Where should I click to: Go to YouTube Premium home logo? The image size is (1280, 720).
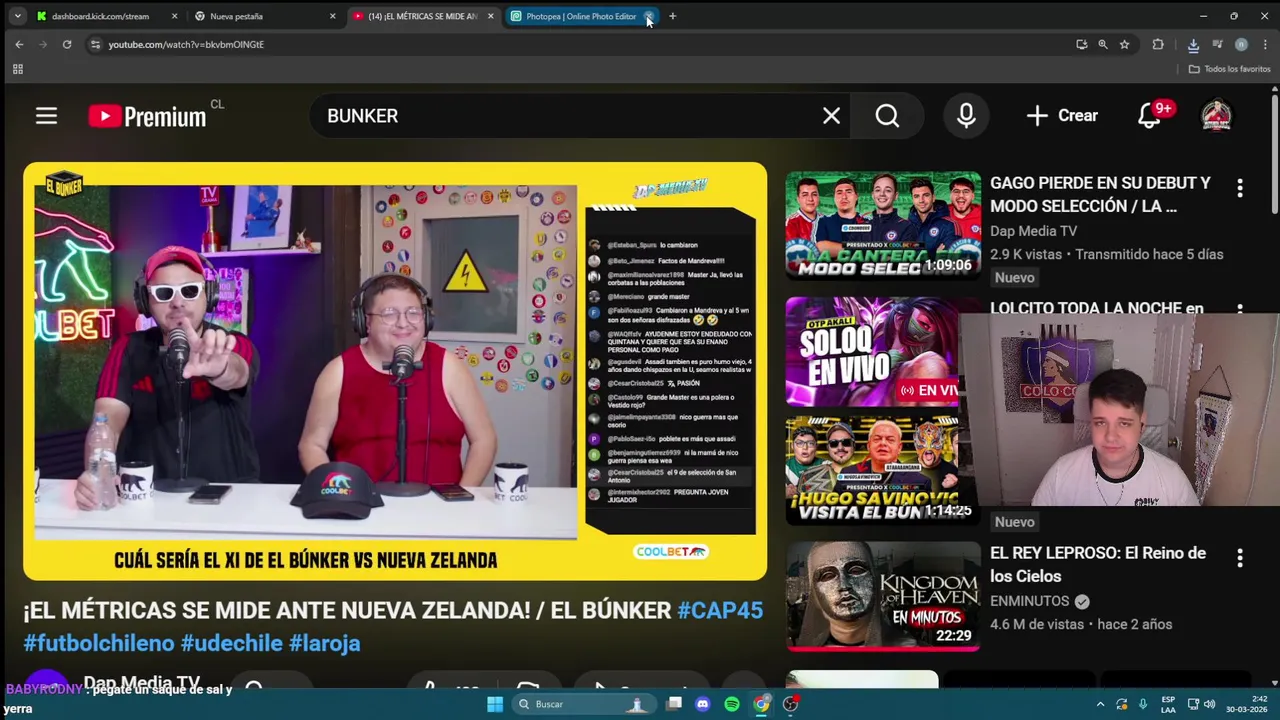pos(147,116)
